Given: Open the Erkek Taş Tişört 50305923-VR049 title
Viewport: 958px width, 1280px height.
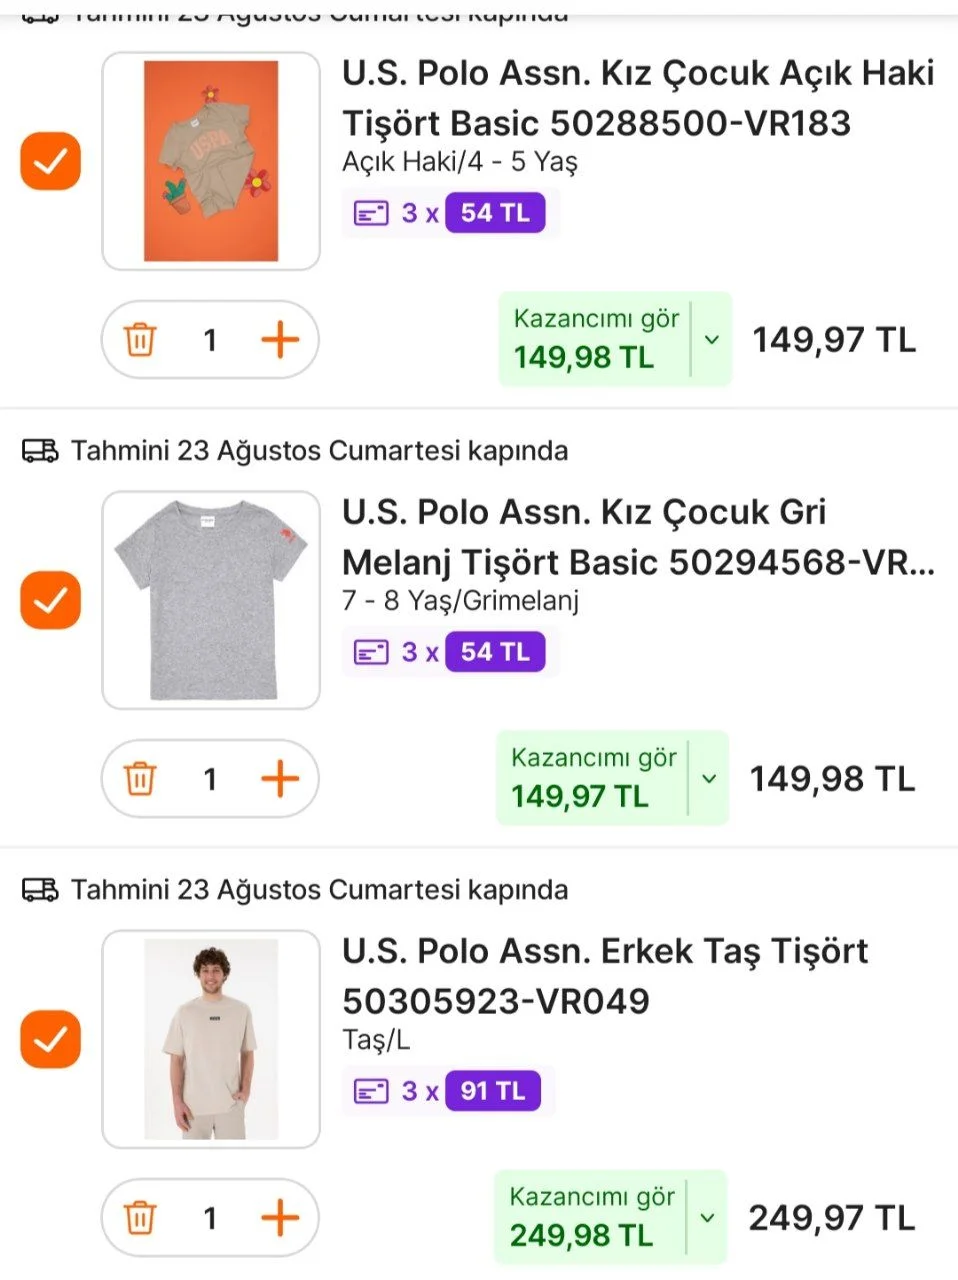Looking at the screenshot, I should (604, 975).
